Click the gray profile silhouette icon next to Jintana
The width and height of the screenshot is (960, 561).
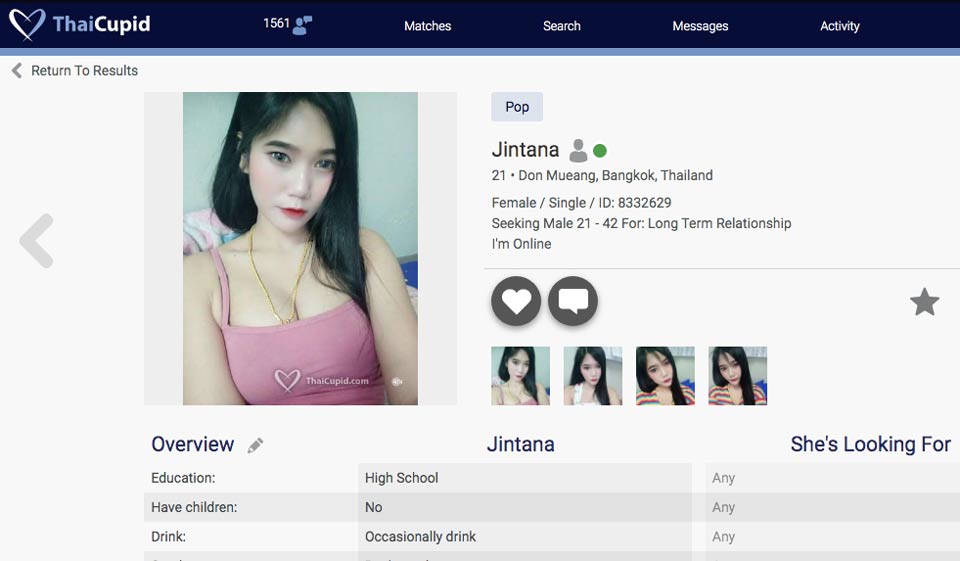(x=578, y=151)
